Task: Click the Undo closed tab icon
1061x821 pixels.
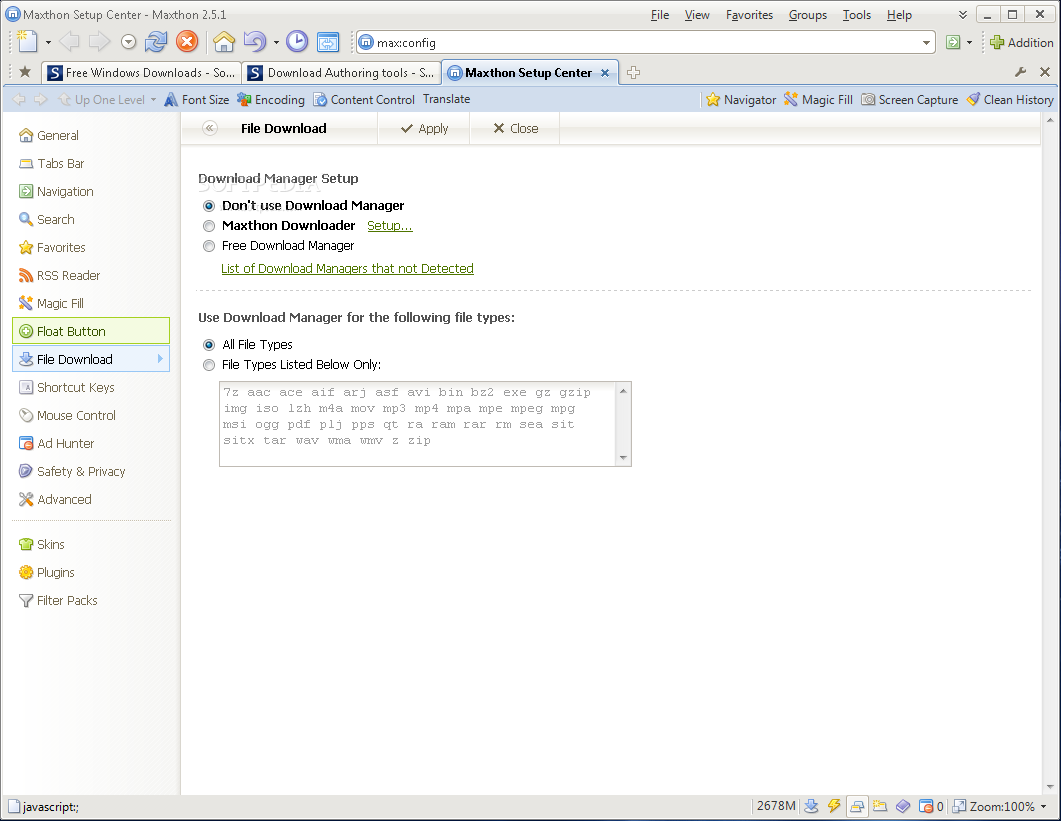Action: pyautogui.click(x=254, y=42)
